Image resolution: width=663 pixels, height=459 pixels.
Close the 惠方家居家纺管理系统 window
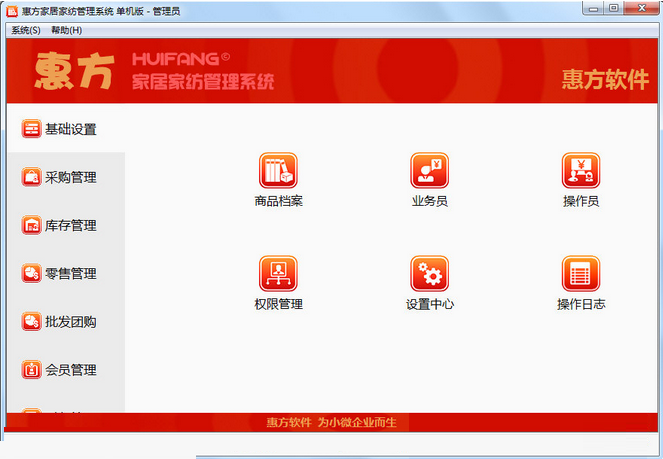[x=641, y=8]
